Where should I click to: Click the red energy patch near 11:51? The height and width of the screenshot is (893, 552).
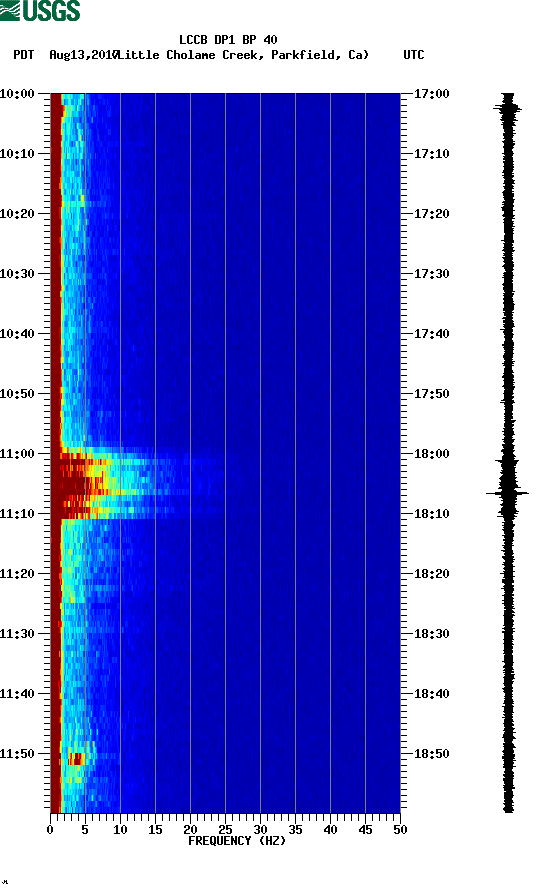coord(77,759)
